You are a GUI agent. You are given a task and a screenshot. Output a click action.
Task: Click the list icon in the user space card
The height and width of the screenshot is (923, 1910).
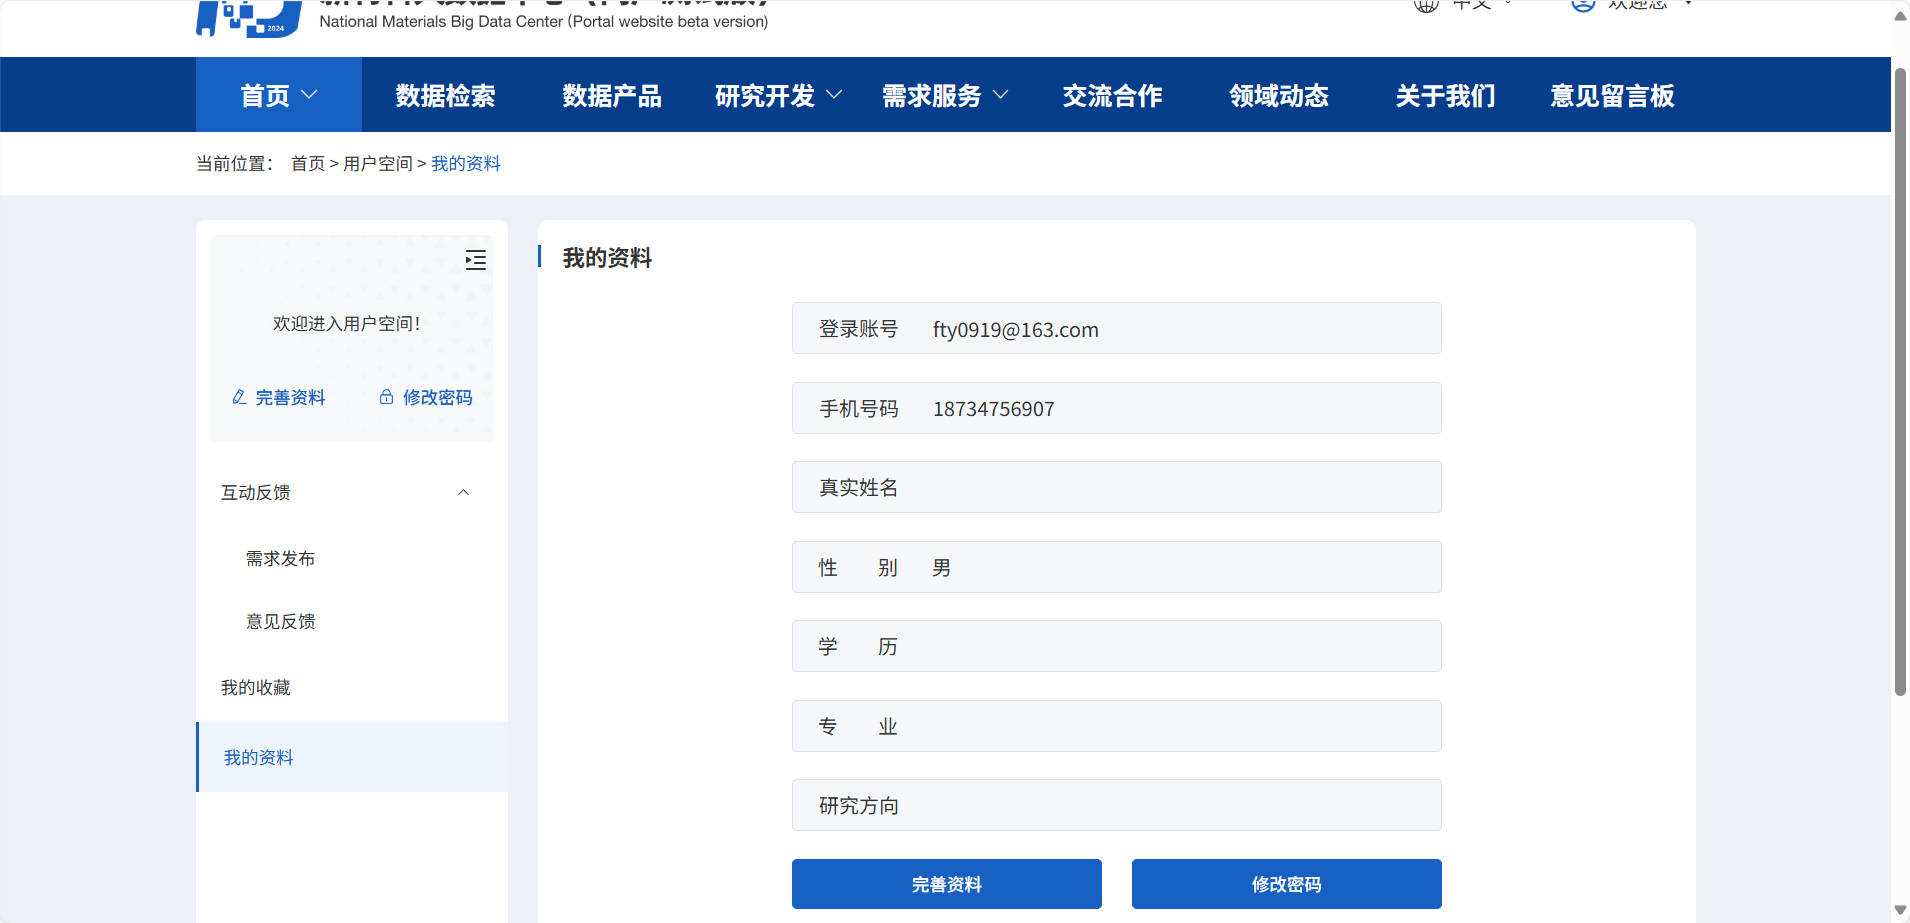(x=476, y=260)
